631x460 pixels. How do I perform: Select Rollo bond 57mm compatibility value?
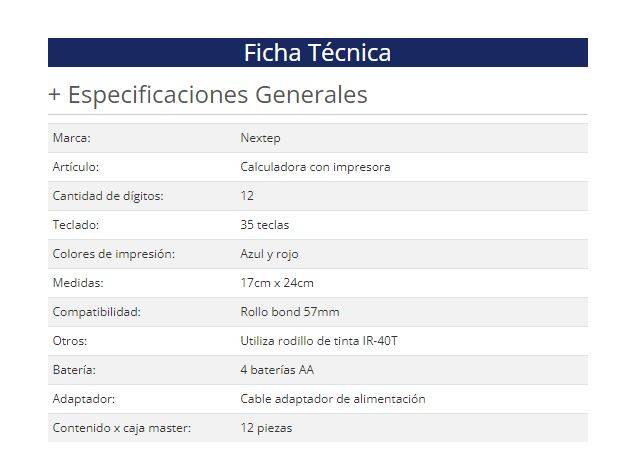point(290,312)
